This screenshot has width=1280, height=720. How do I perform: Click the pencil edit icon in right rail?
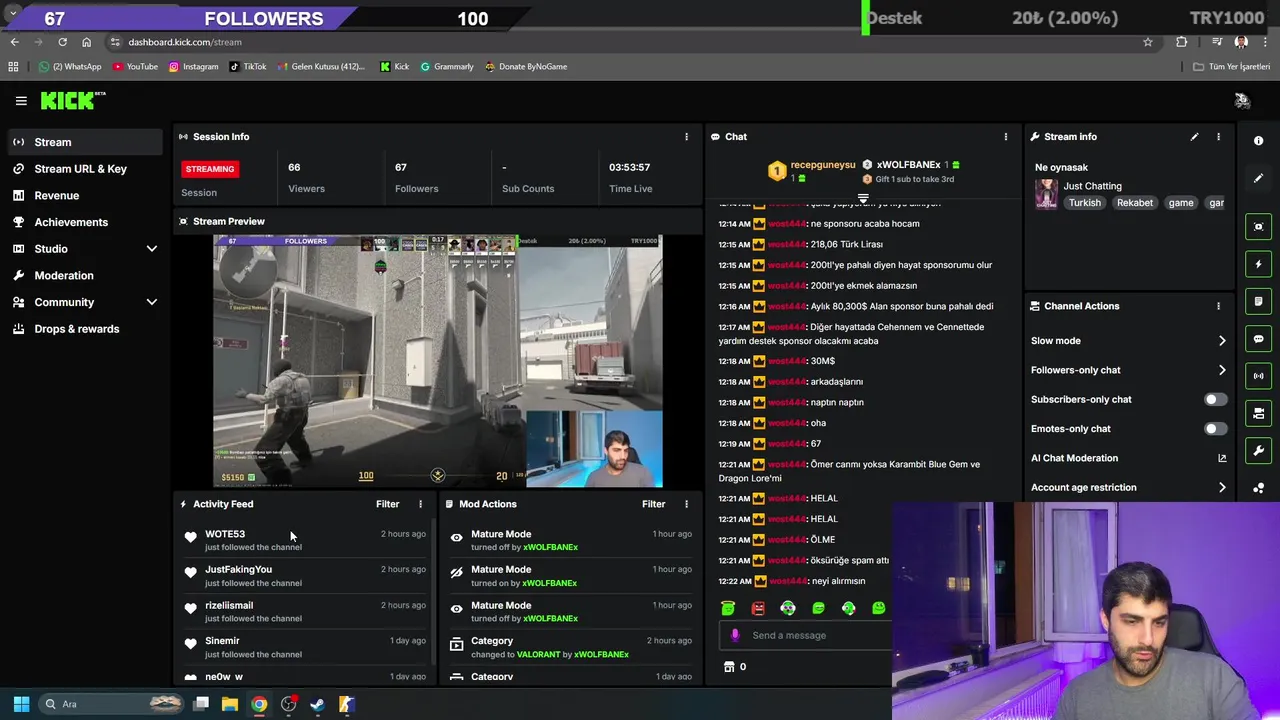tap(1258, 178)
